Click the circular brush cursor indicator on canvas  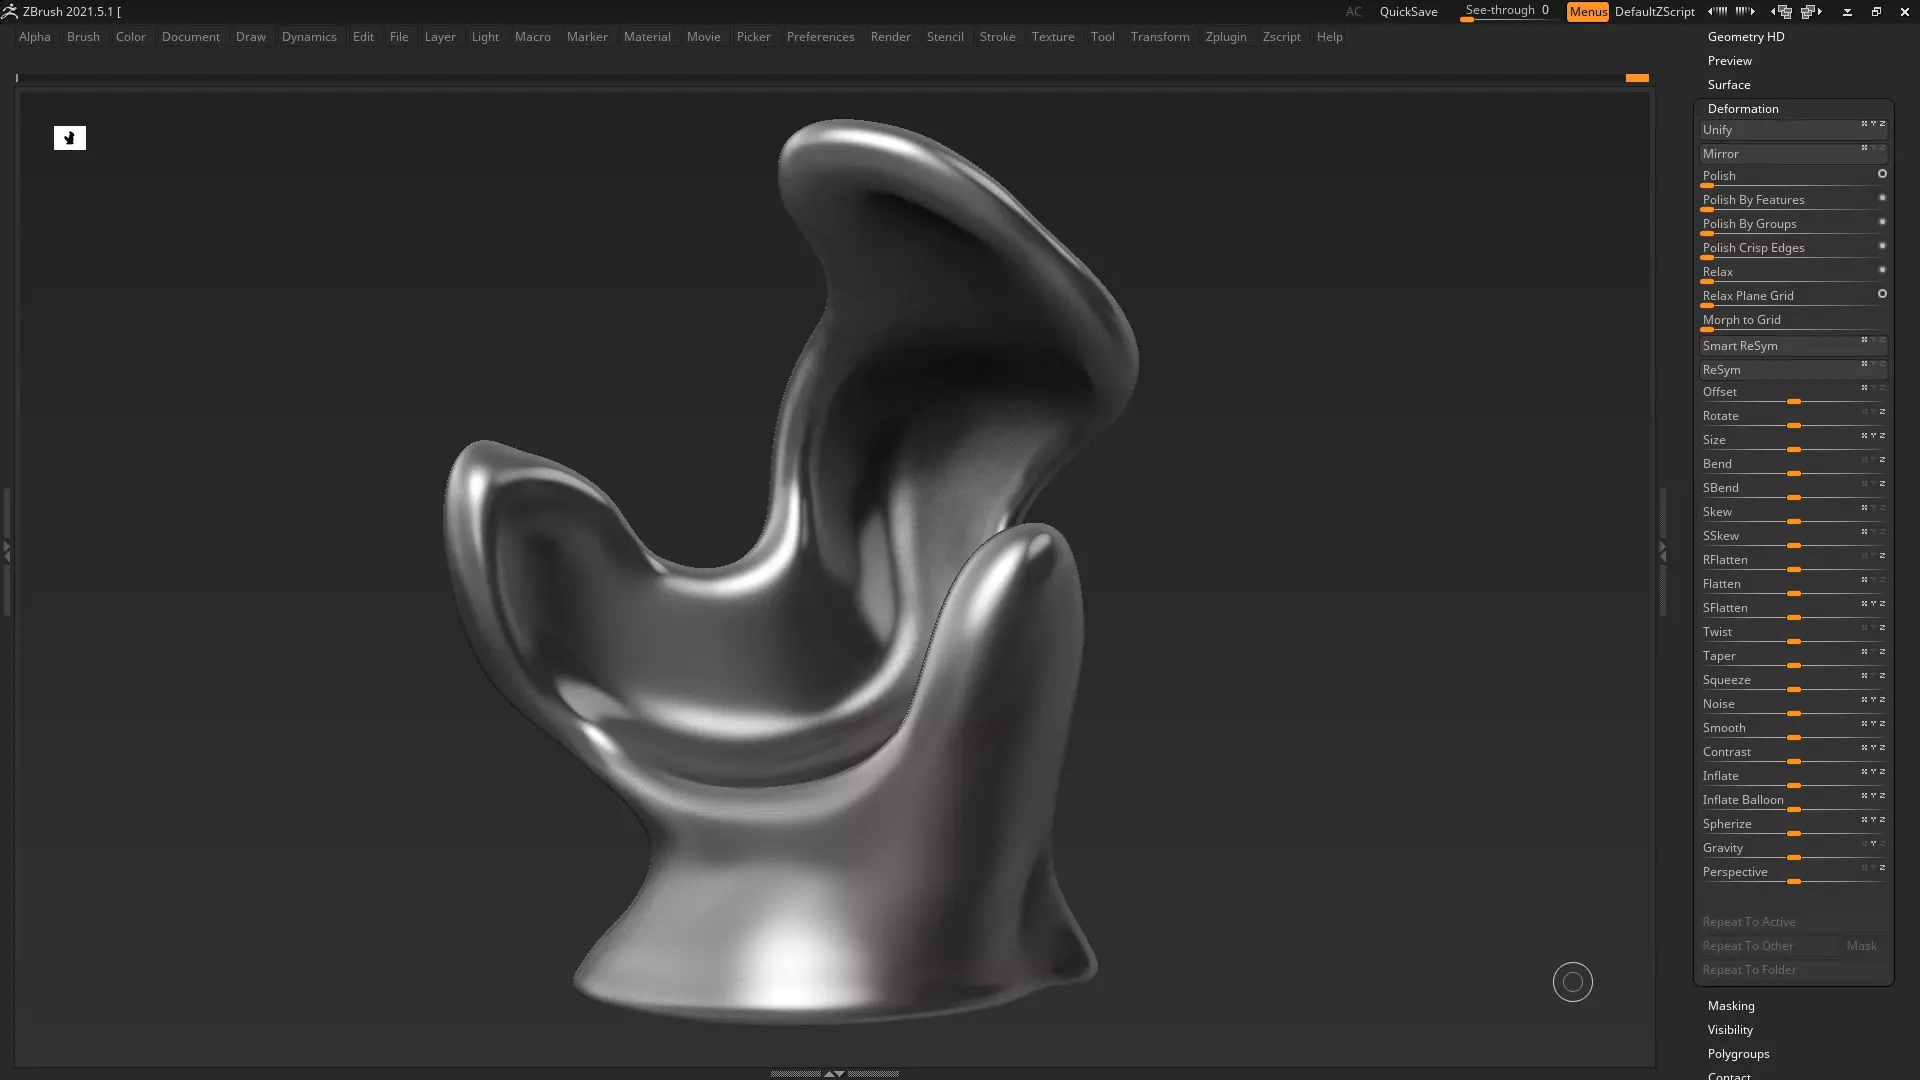(x=1572, y=982)
